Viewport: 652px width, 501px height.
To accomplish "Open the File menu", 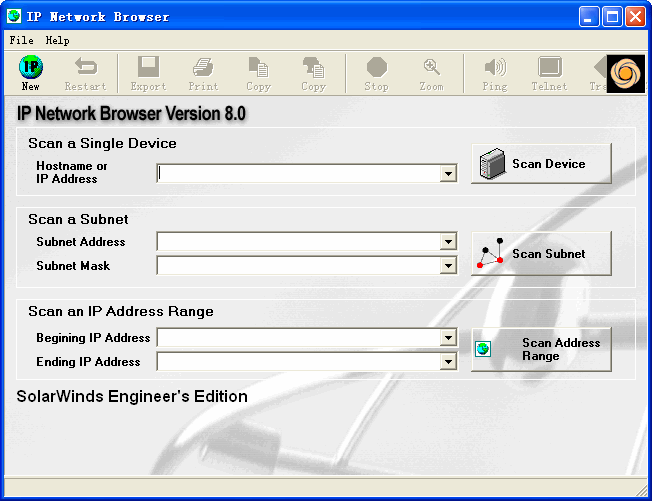I will coord(21,40).
